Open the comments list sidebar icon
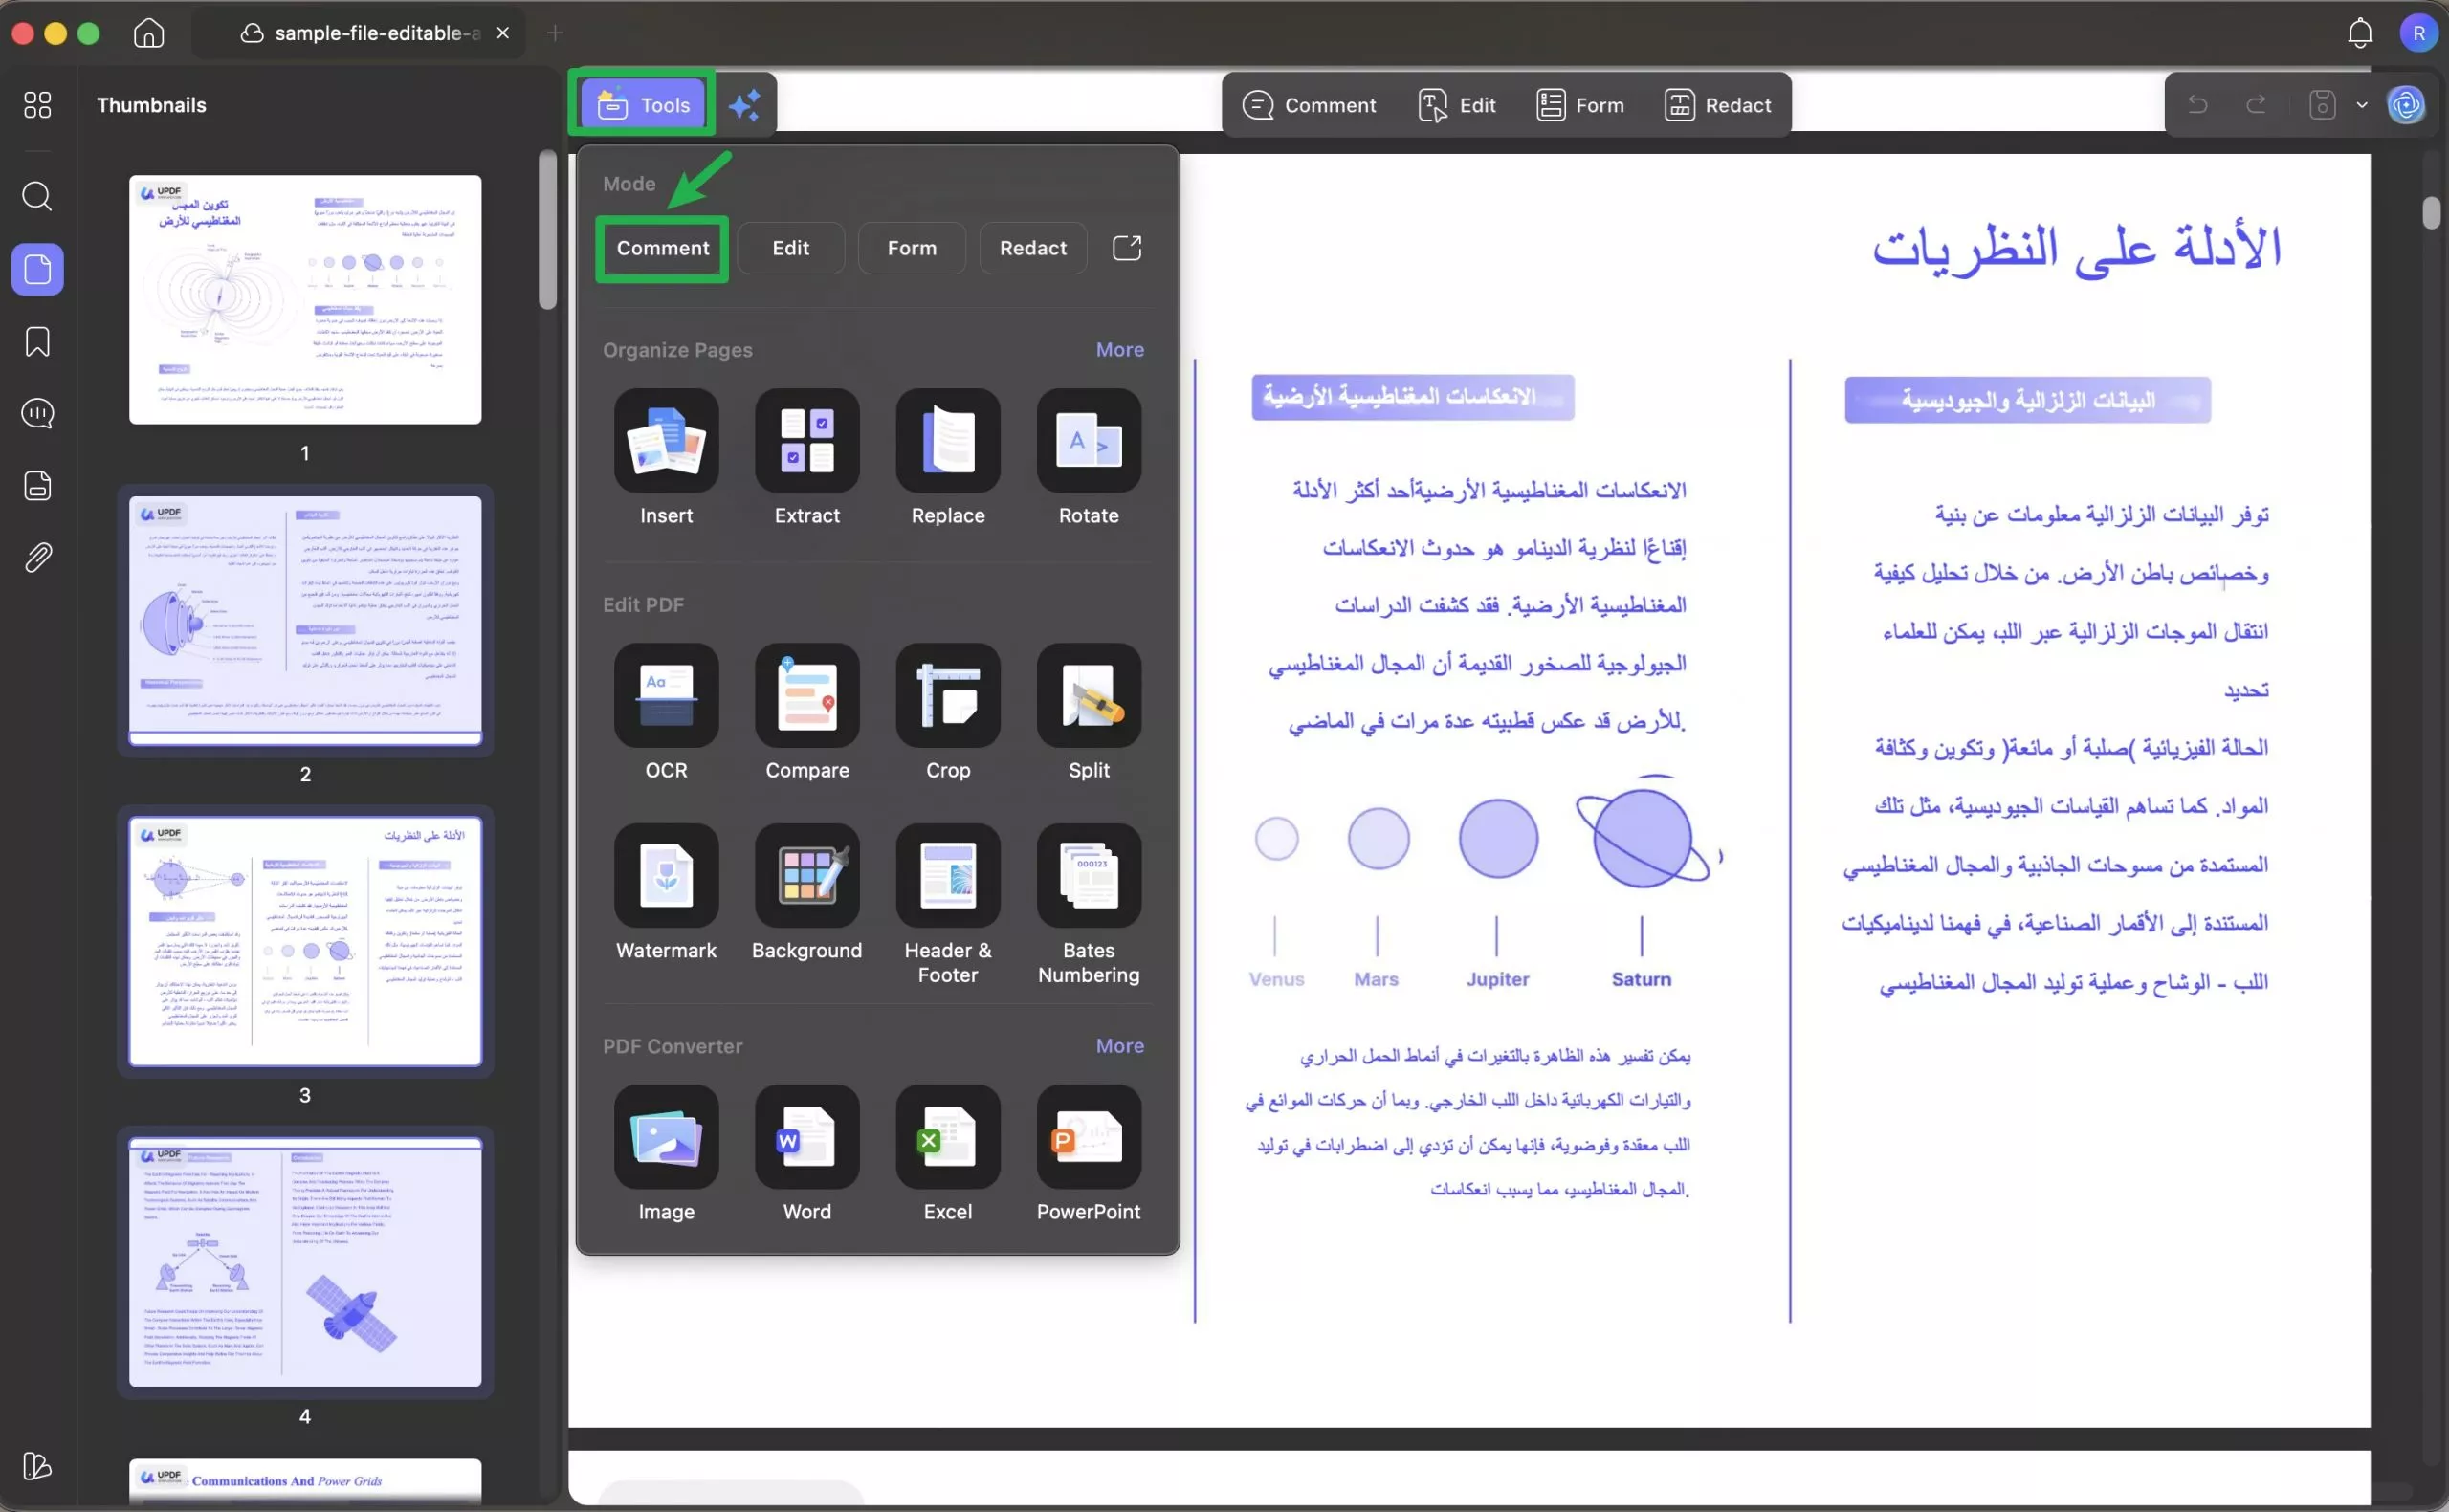 pyautogui.click(x=38, y=413)
